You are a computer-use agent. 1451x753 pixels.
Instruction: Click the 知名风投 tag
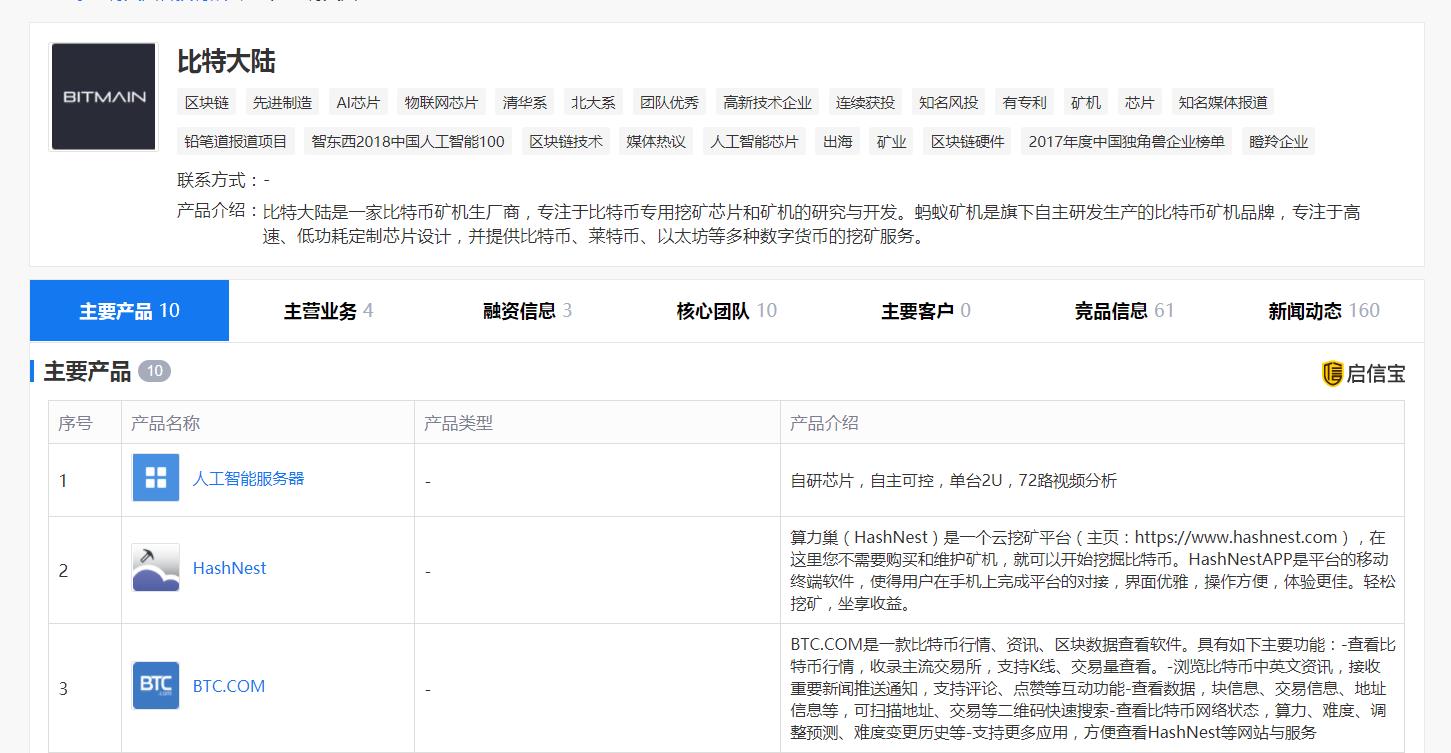[949, 102]
